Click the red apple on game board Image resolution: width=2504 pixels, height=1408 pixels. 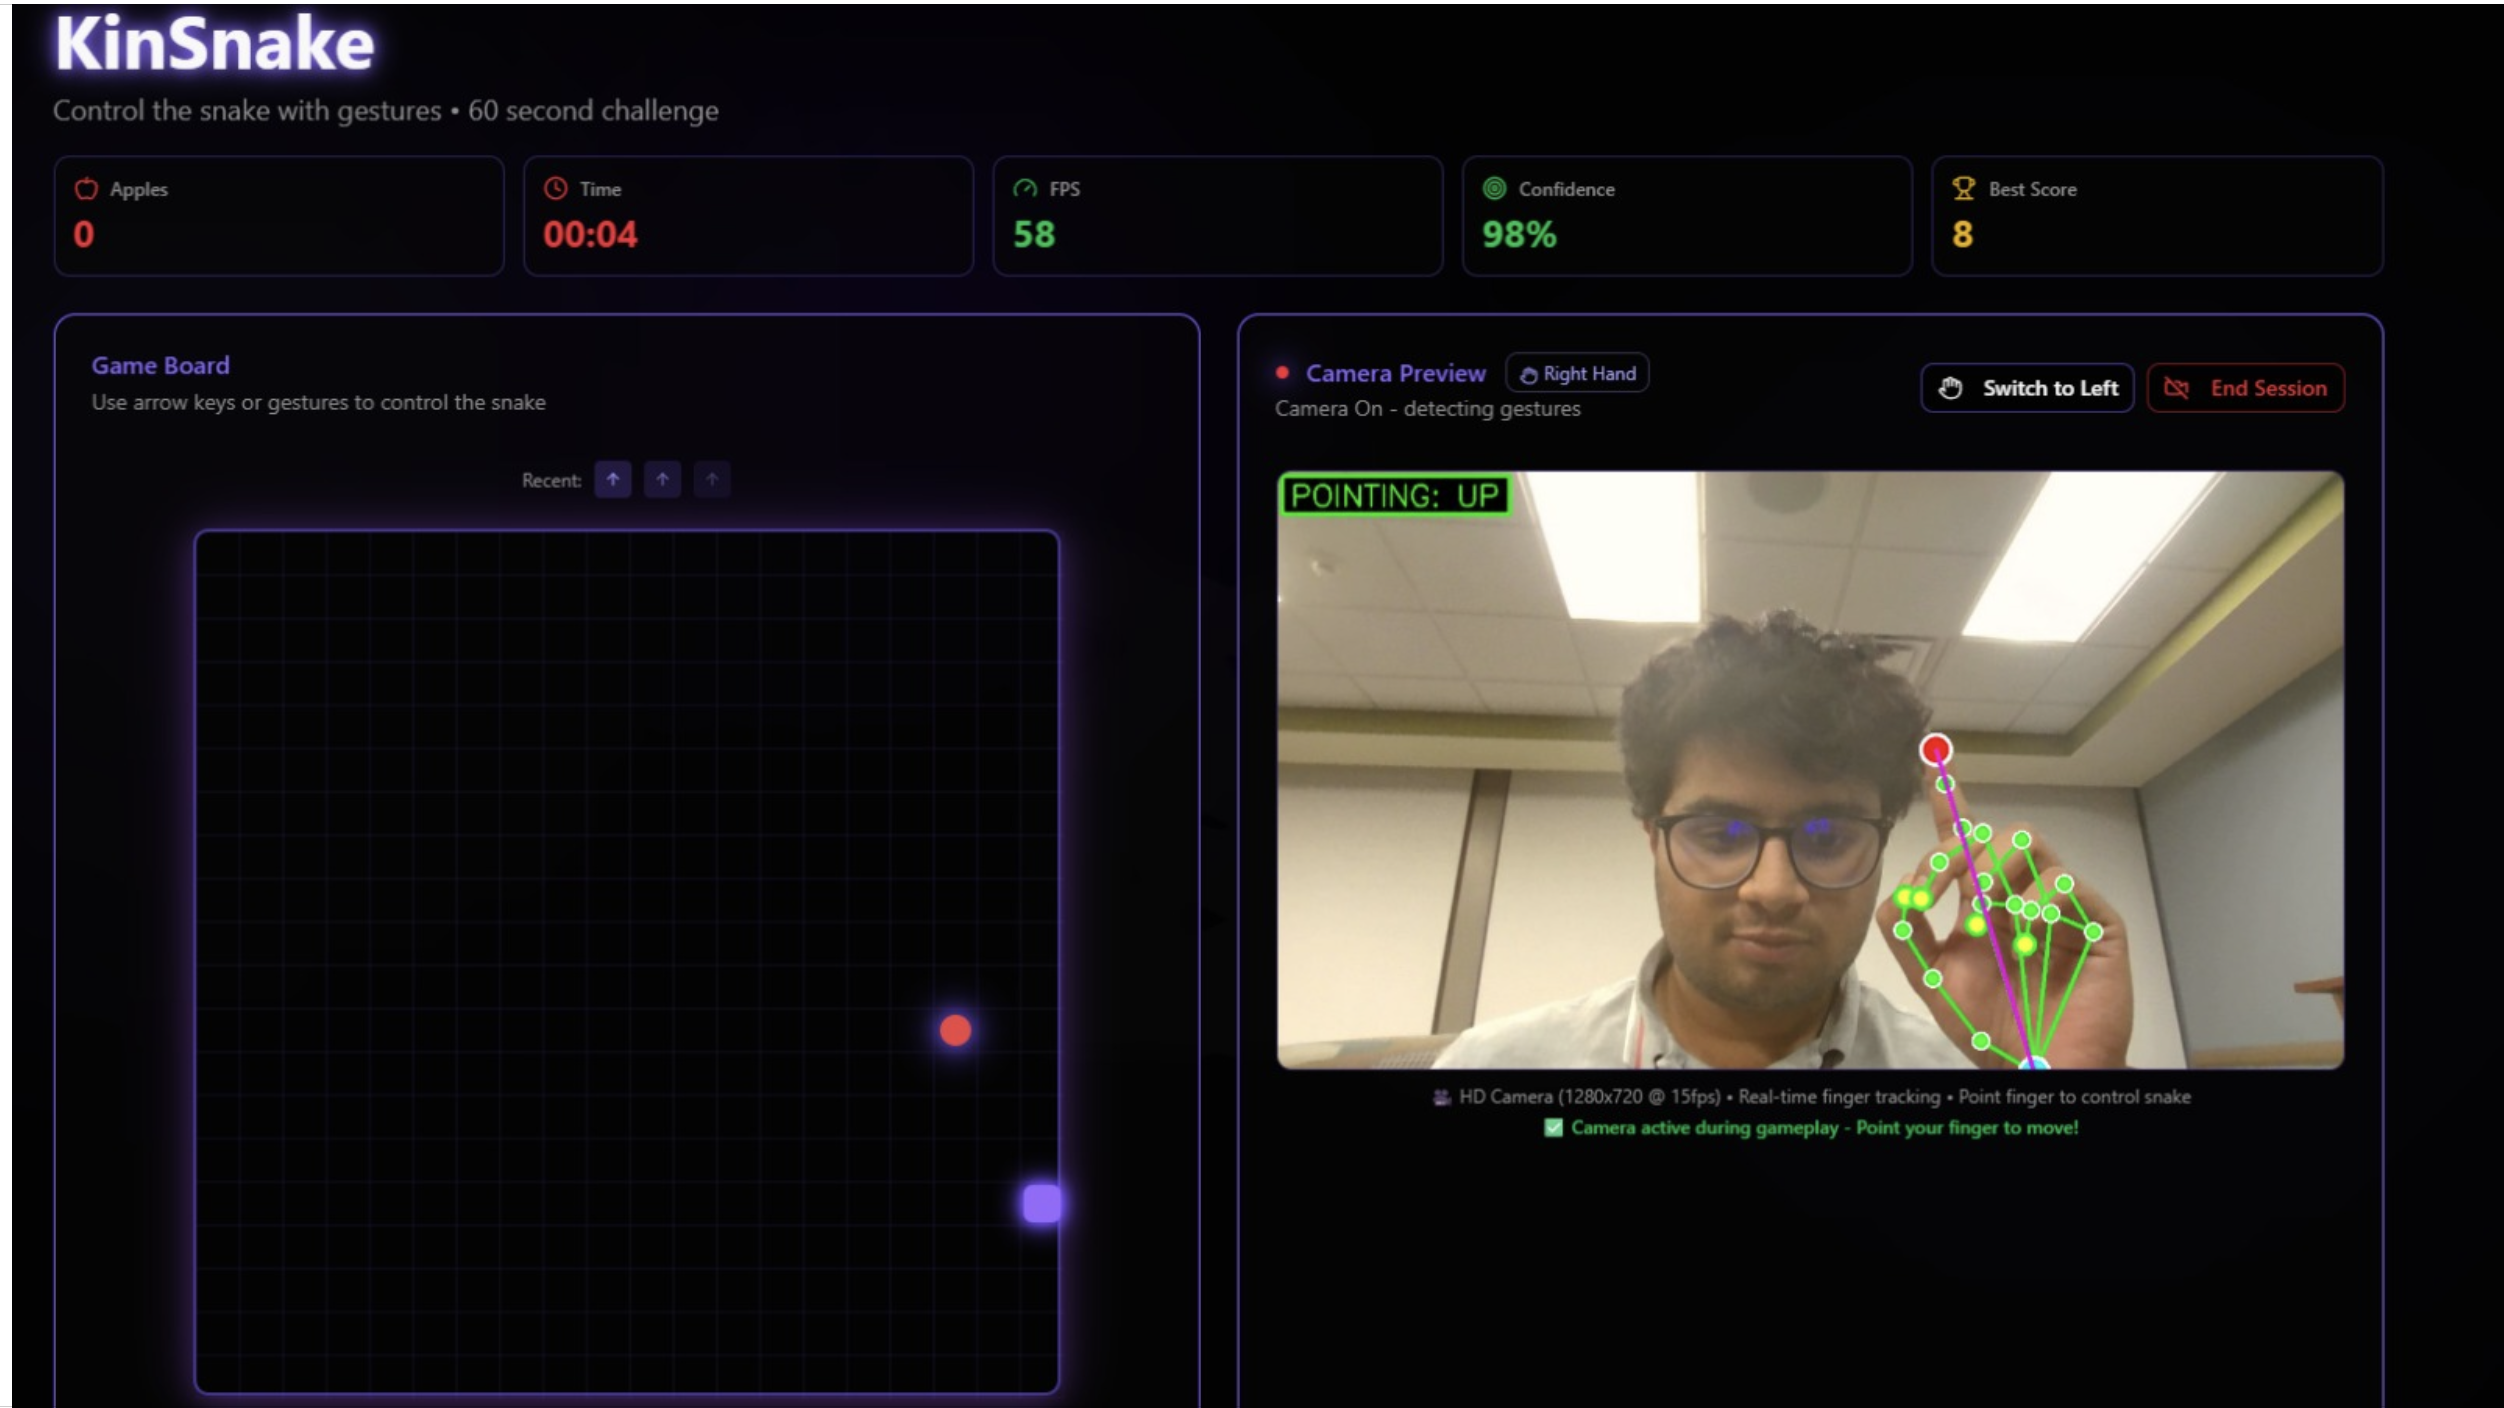pyautogui.click(x=955, y=1030)
